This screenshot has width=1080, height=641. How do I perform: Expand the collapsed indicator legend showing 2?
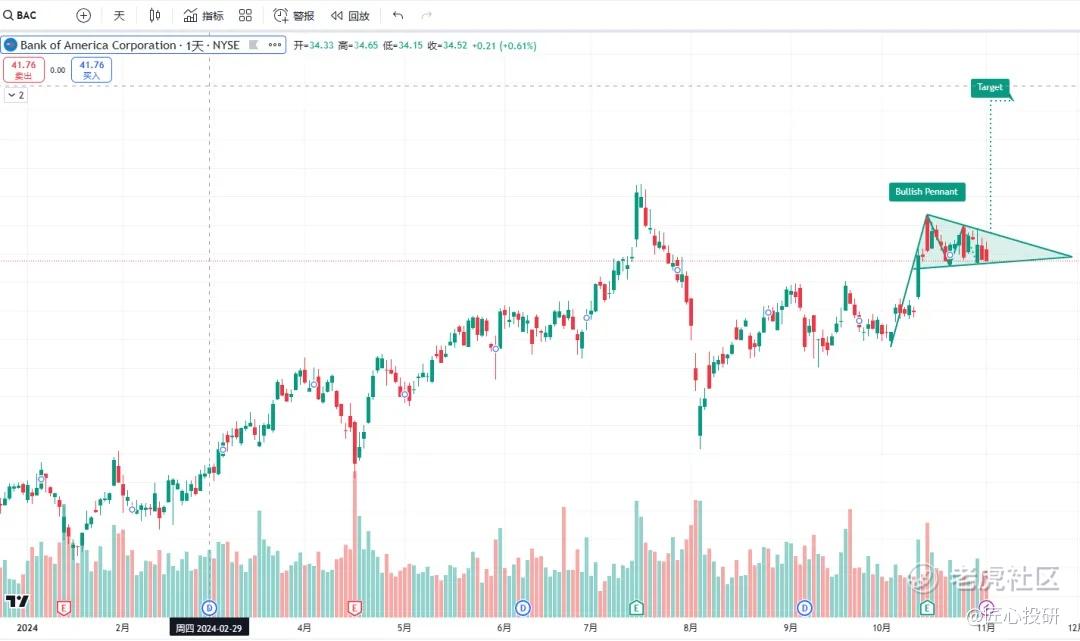[x=15, y=95]
